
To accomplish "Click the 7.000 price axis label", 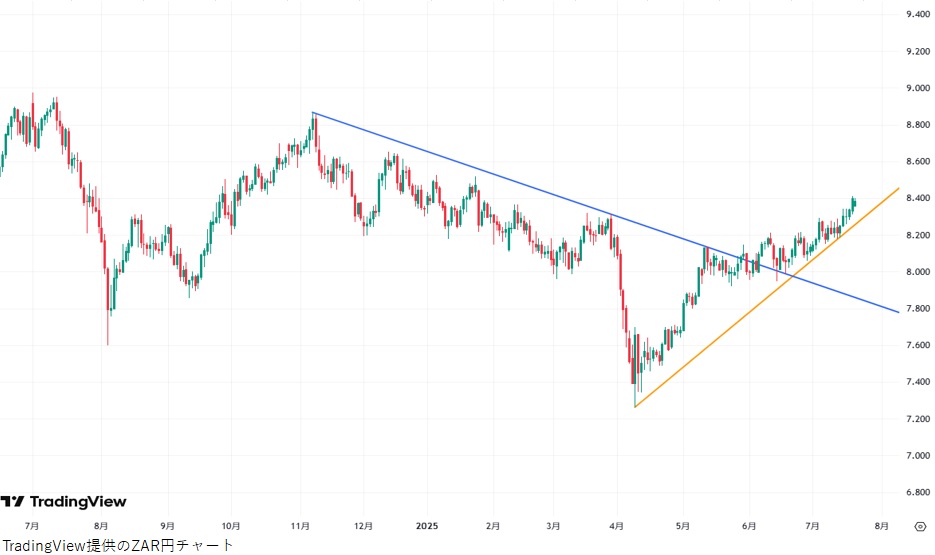I will tap(918, 455).
